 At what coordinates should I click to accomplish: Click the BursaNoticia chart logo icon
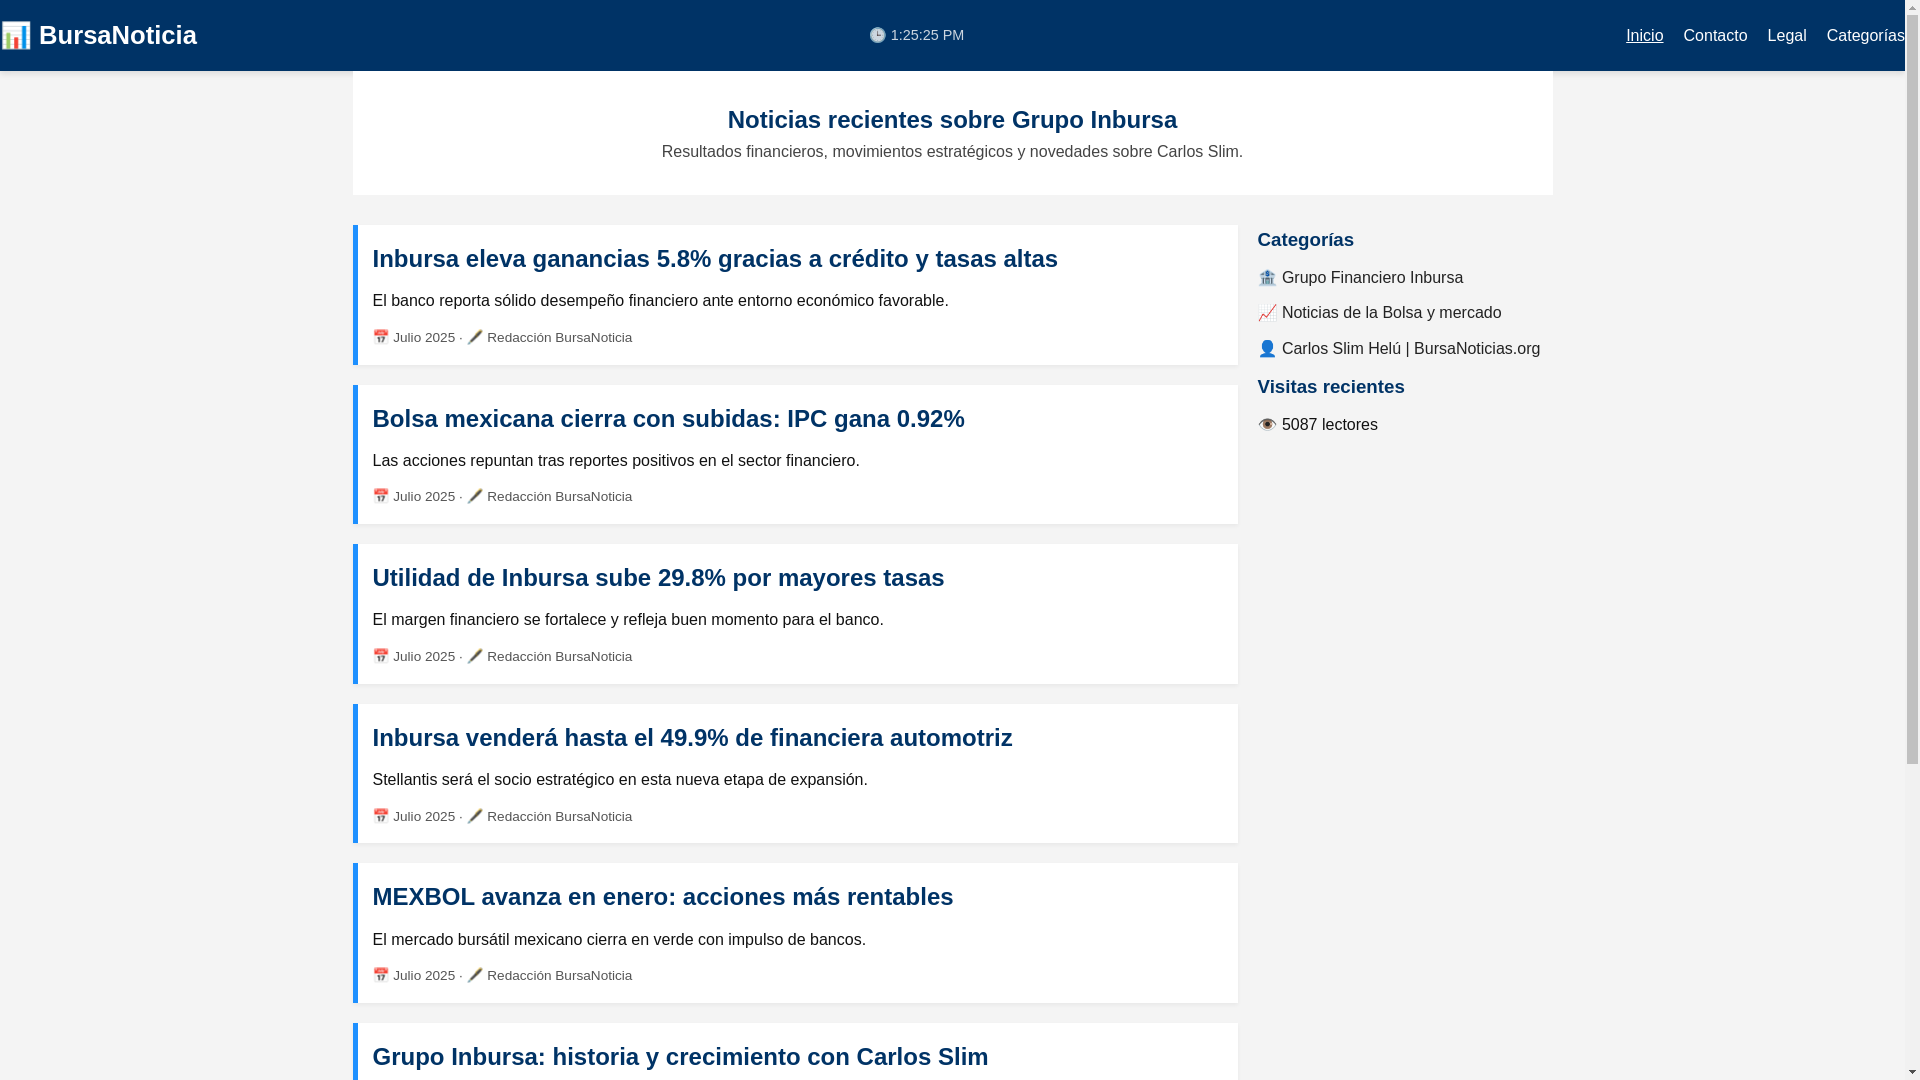16,35
